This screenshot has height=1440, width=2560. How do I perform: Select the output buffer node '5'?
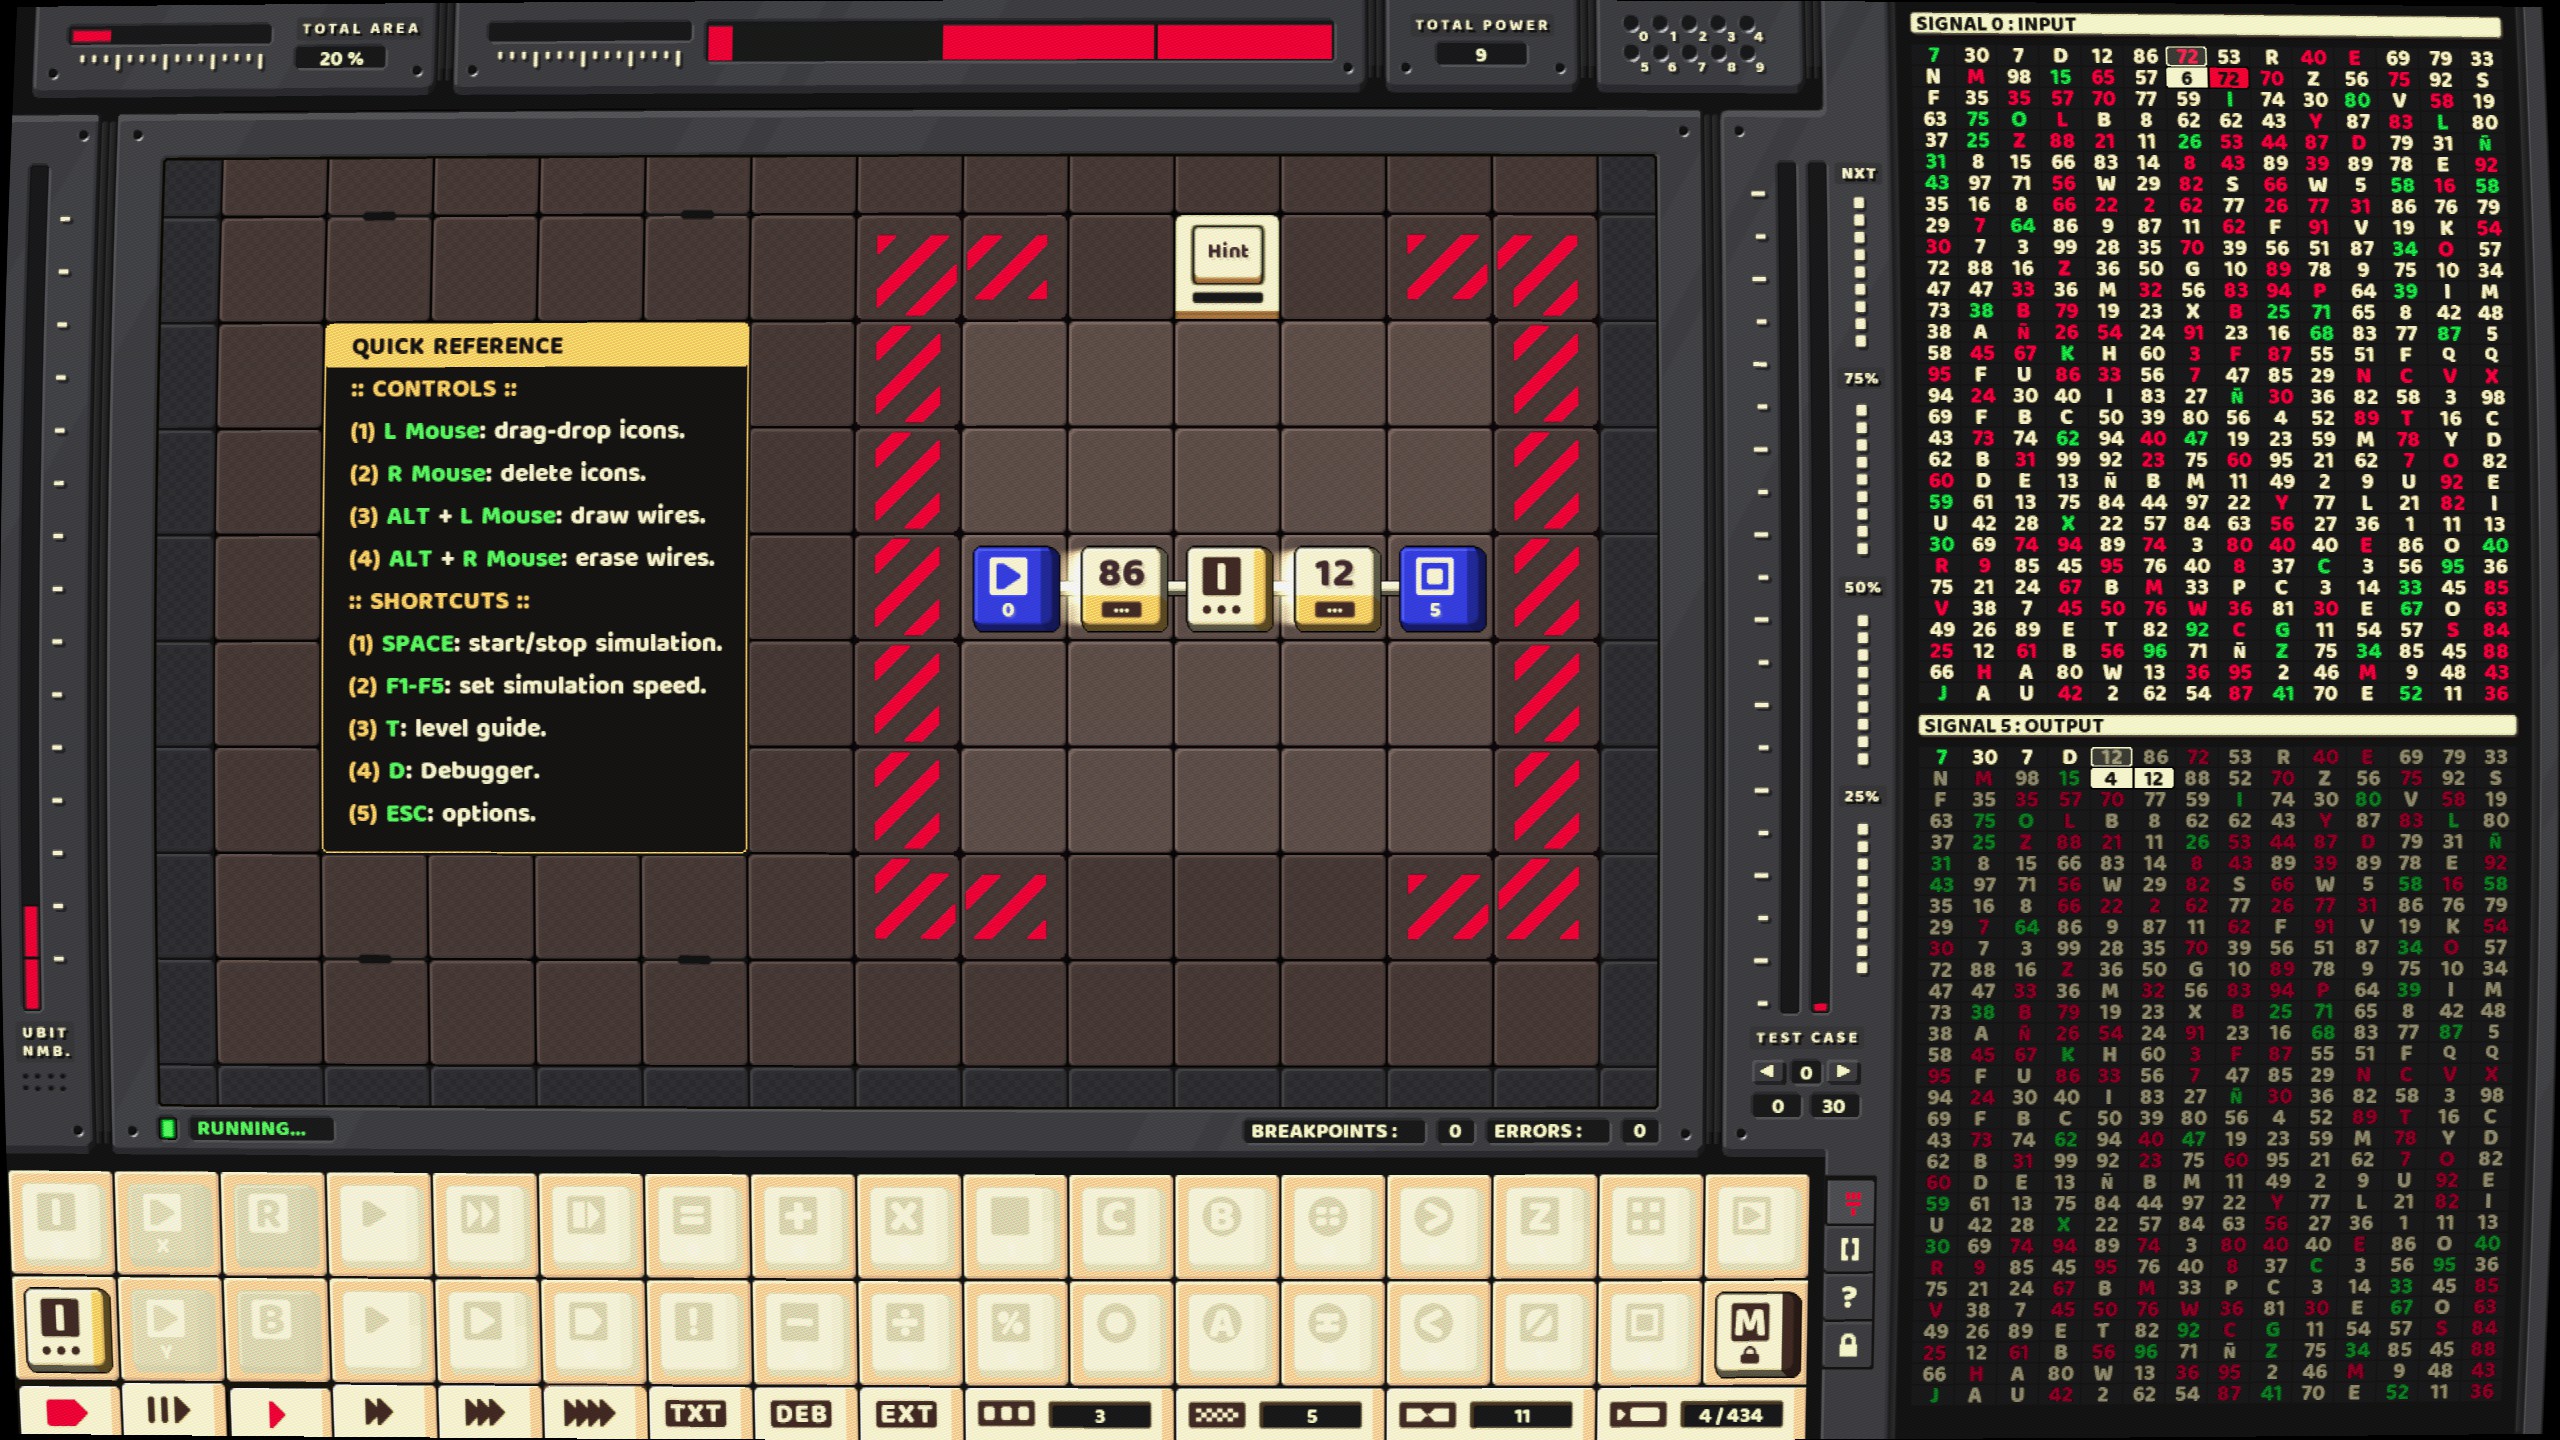[x=1438, y=584]
